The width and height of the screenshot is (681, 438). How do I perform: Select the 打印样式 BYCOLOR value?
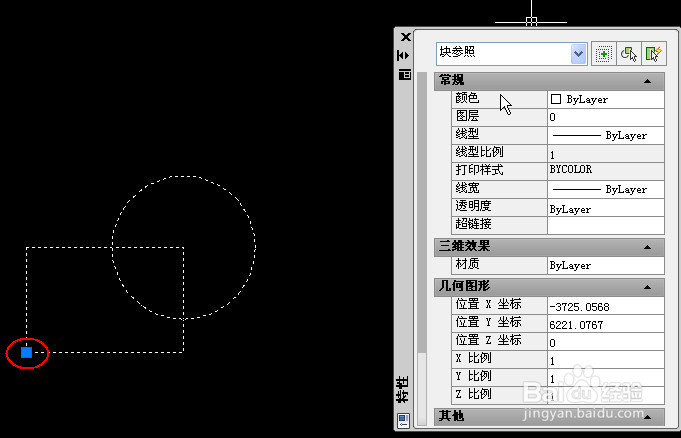[605, 171]
